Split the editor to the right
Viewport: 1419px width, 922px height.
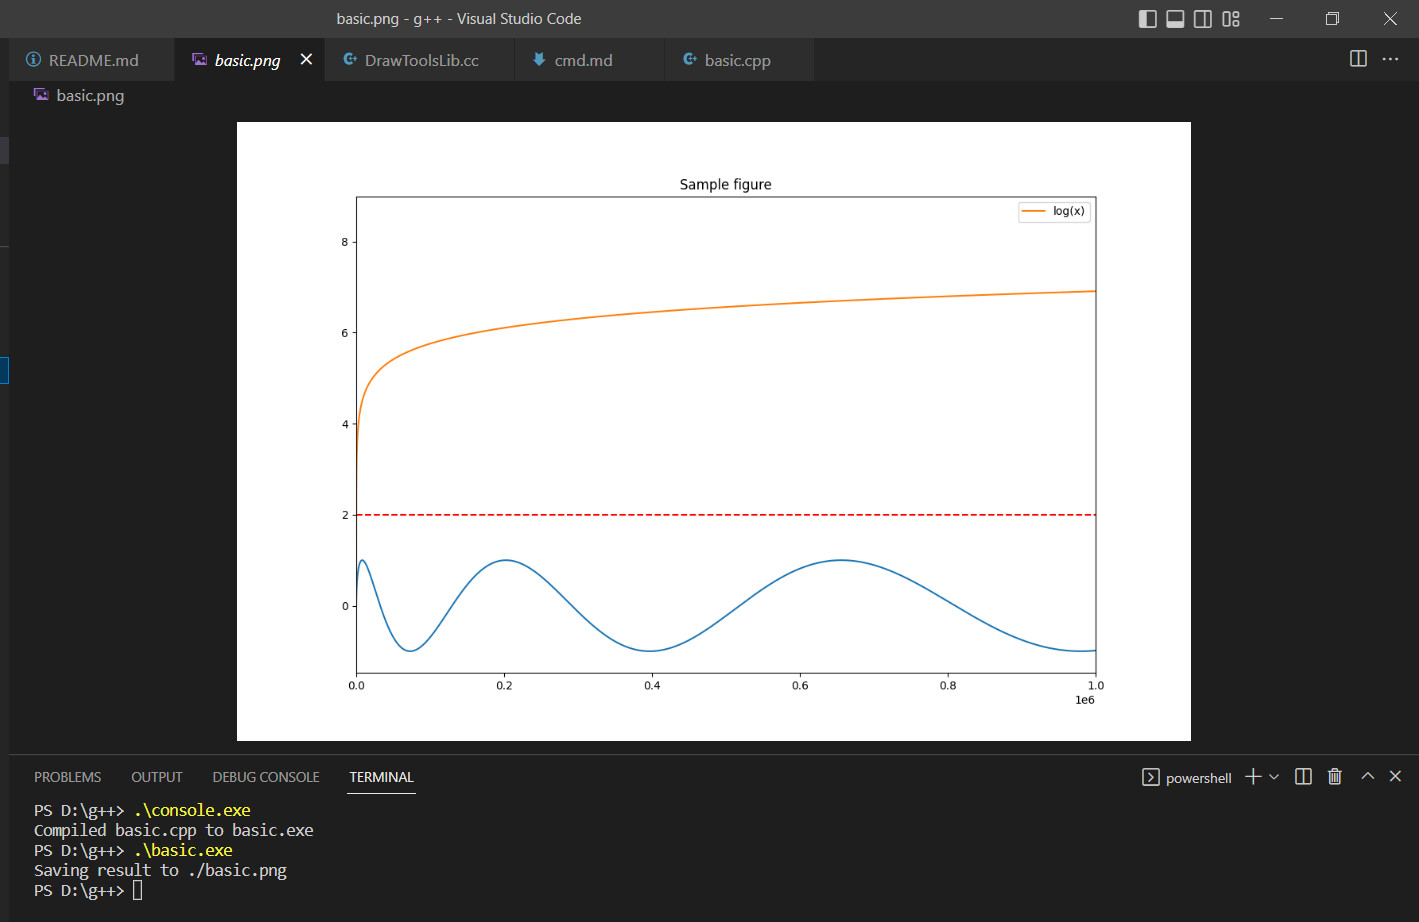point(1358,59)
